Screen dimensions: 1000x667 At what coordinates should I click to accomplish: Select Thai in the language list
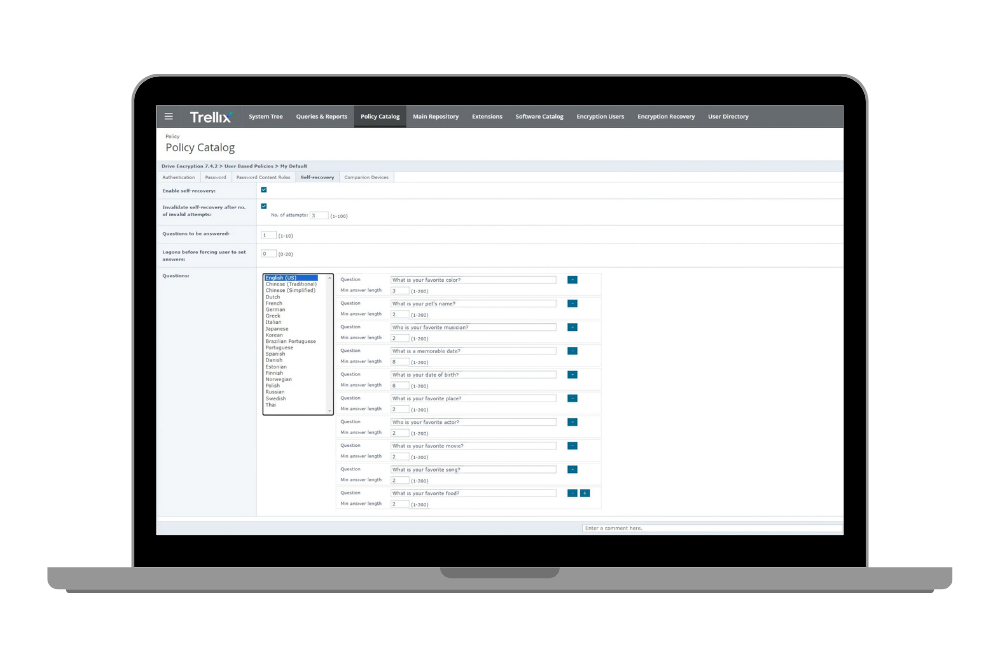[x=271, y=405]
